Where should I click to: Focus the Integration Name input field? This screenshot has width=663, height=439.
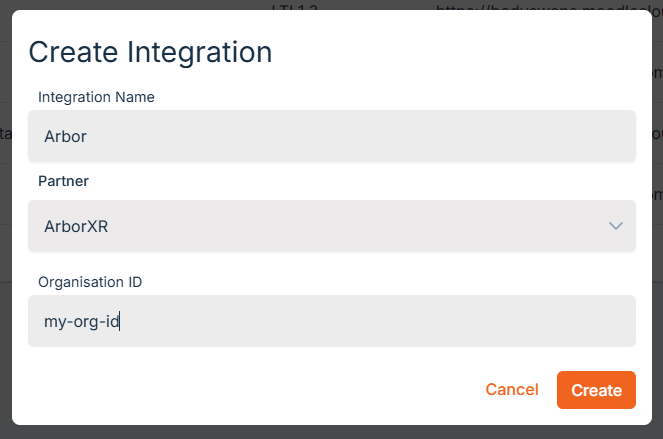[331, 136]
